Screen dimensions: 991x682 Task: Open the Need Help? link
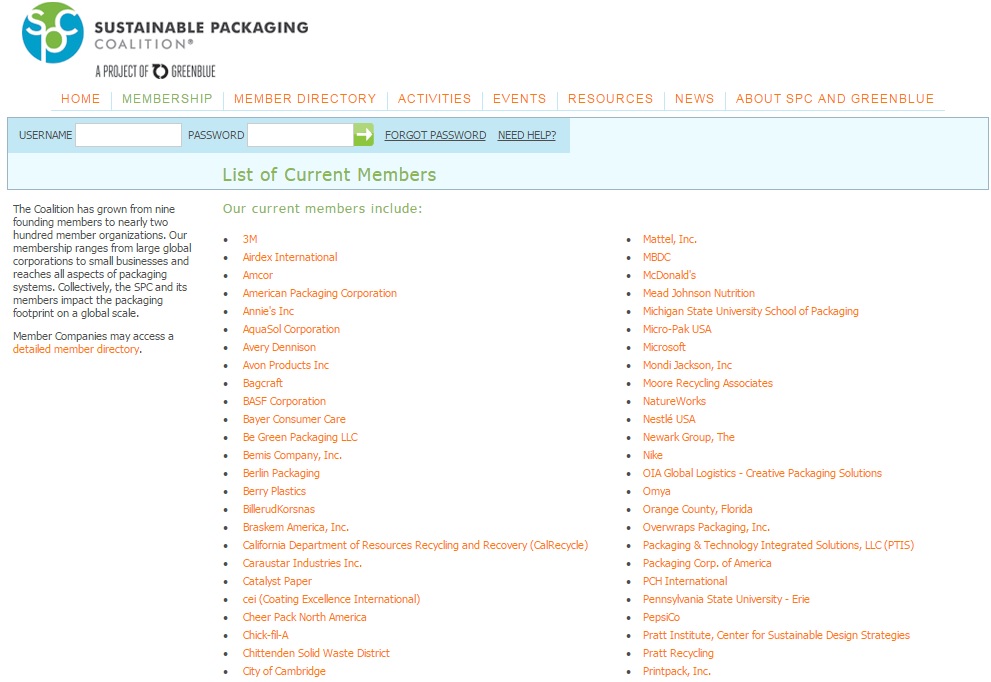(x=527, y=135)
